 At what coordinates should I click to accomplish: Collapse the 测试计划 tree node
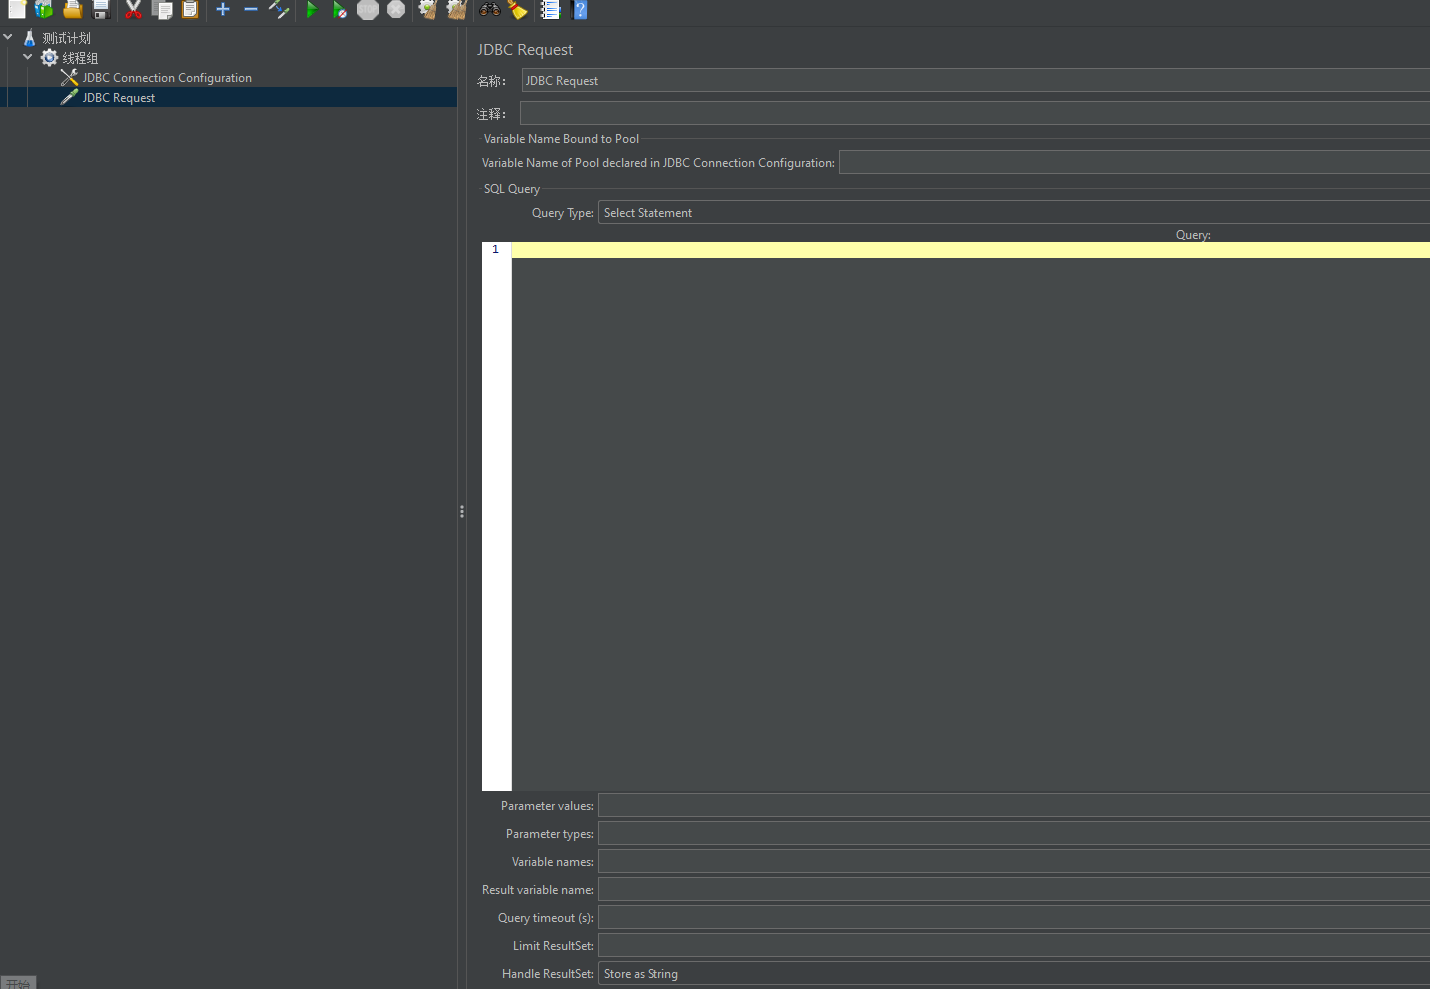tap(8, 37)
